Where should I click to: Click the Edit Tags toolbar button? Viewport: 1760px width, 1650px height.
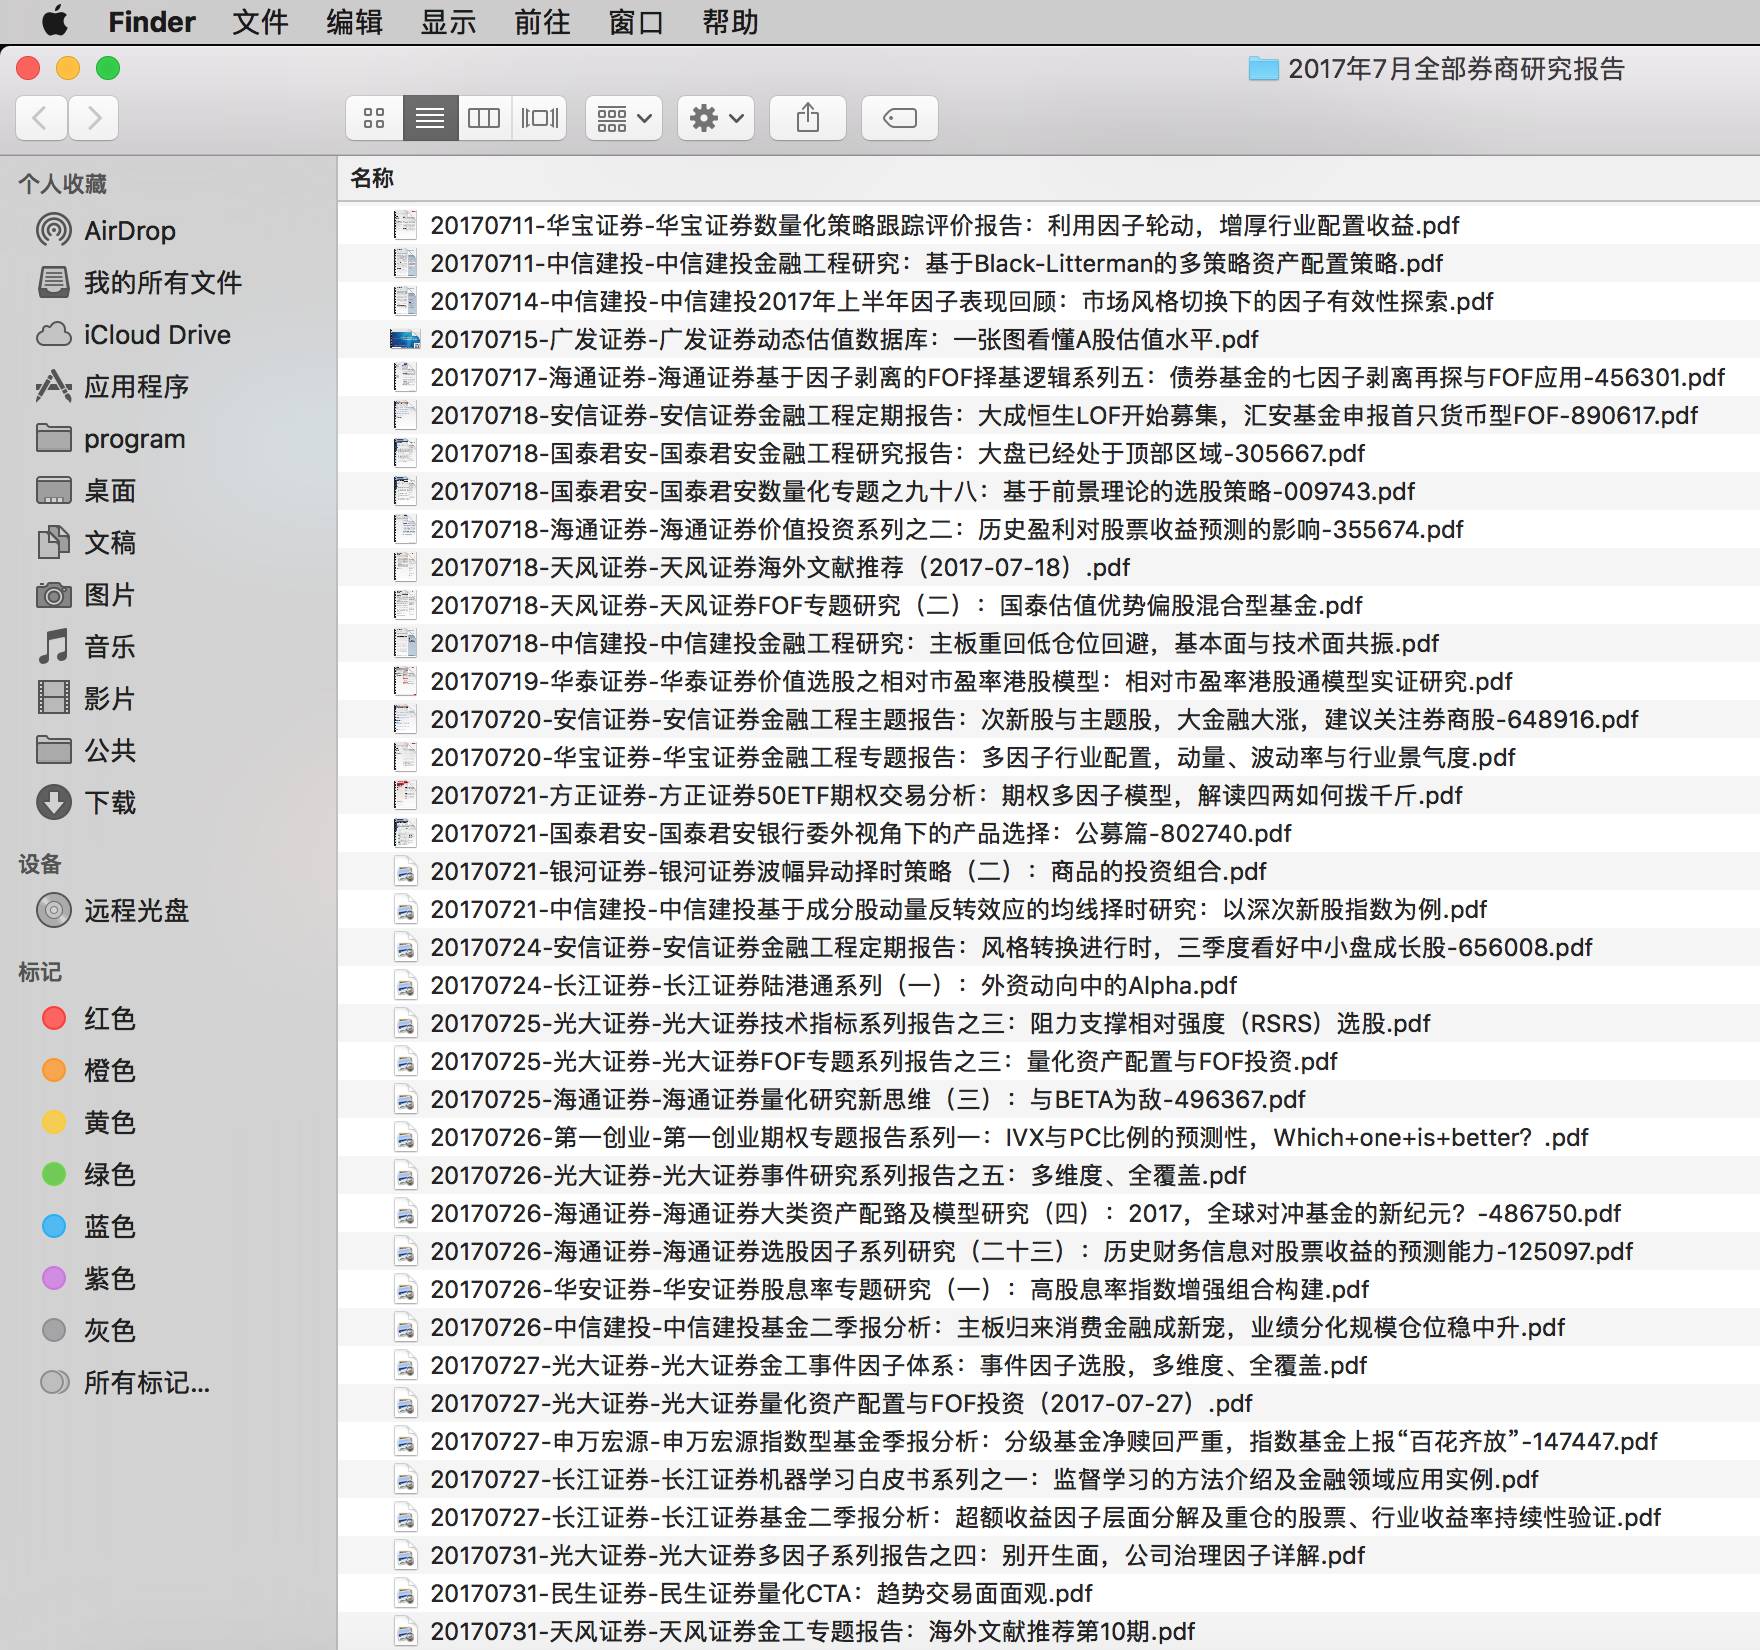tap(900, 118)
